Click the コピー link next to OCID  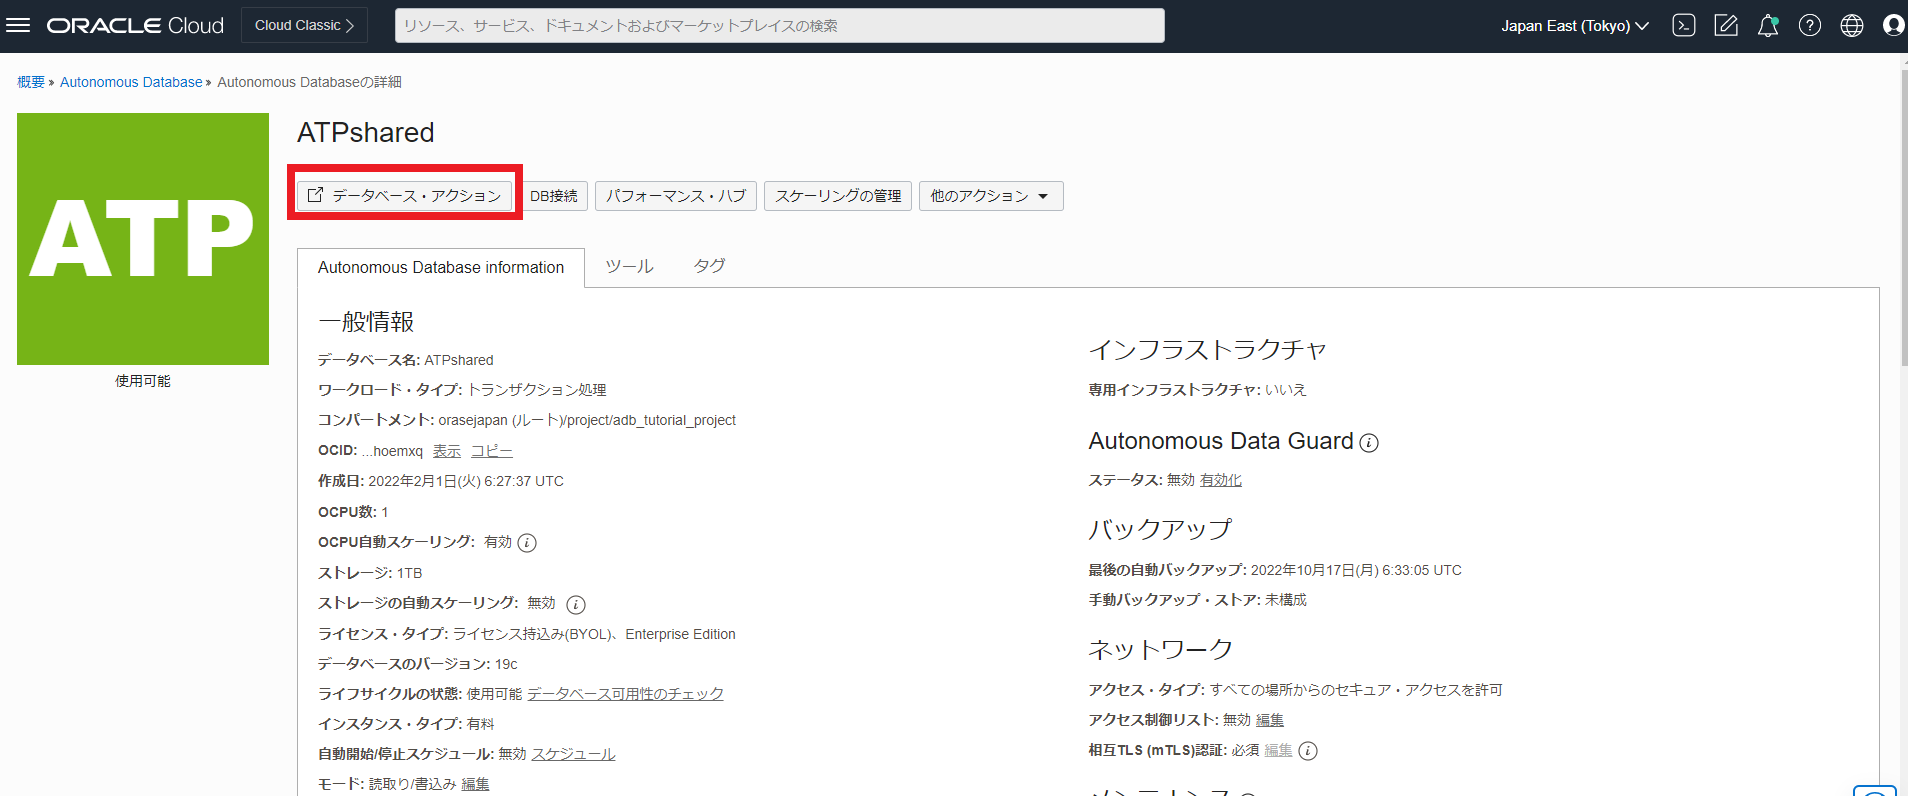(x=491, y=451)
